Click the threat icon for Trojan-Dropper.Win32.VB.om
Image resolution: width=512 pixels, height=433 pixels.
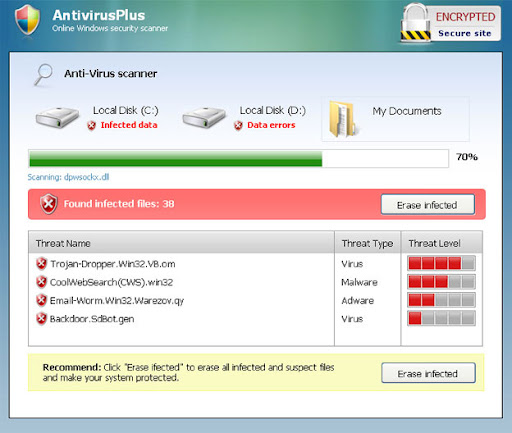point(41,264)
